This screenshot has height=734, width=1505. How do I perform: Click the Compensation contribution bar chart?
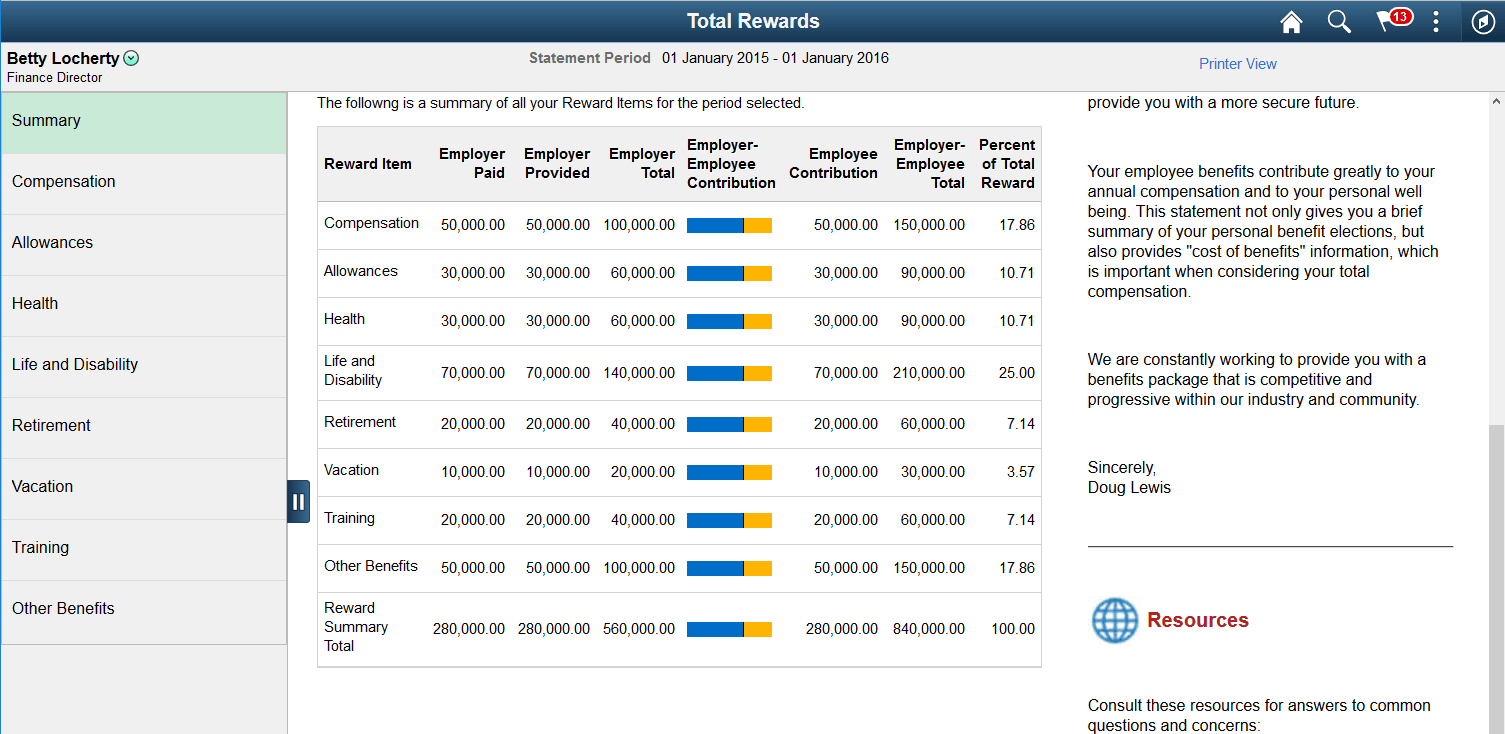coord(729,225)
